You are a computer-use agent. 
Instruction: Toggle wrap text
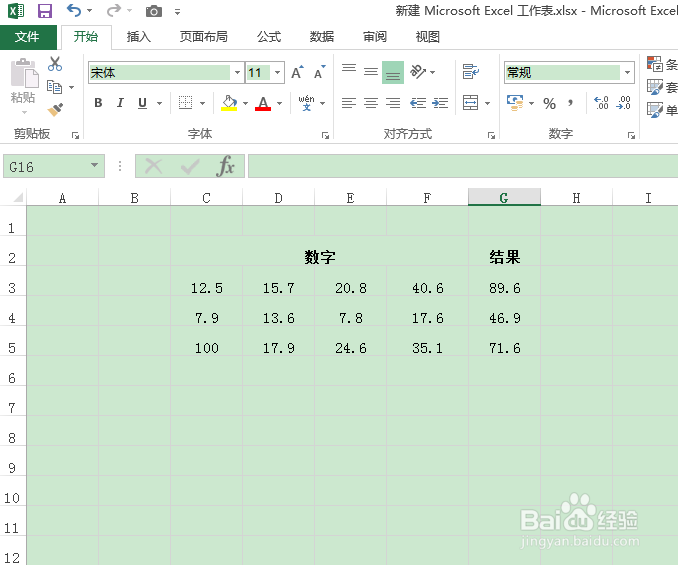[470, 72]
